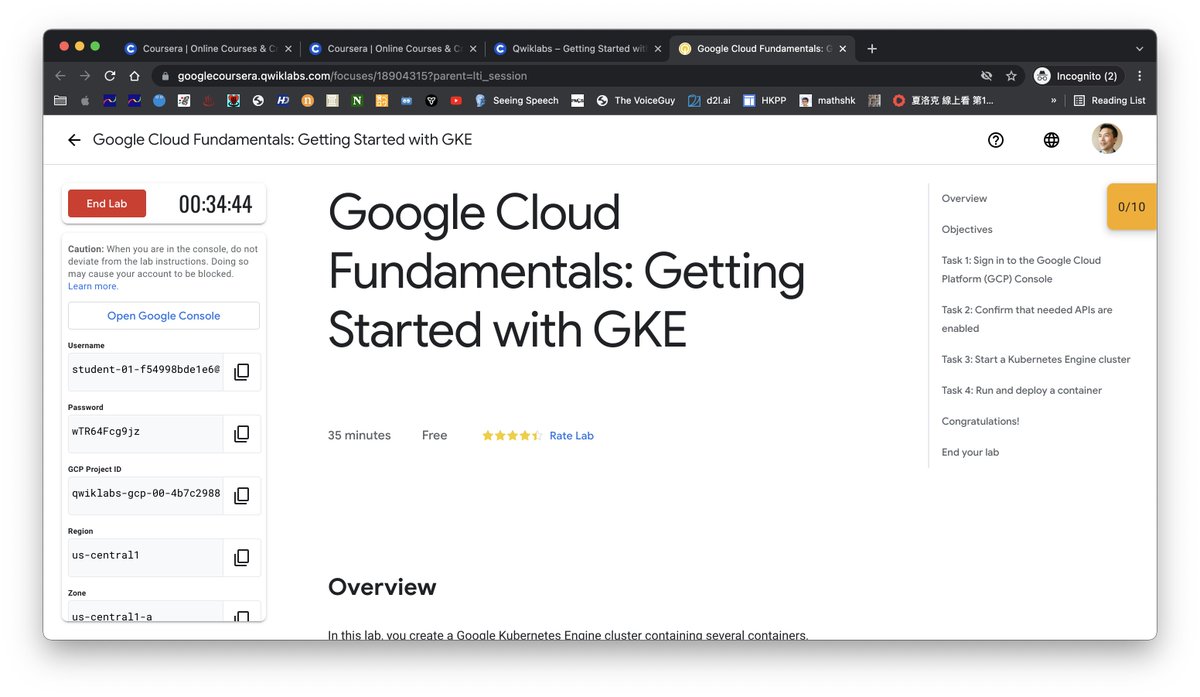Click the back arrow beside lab title
This screenshot has width=1200, height=697.
tap(74, 140)
